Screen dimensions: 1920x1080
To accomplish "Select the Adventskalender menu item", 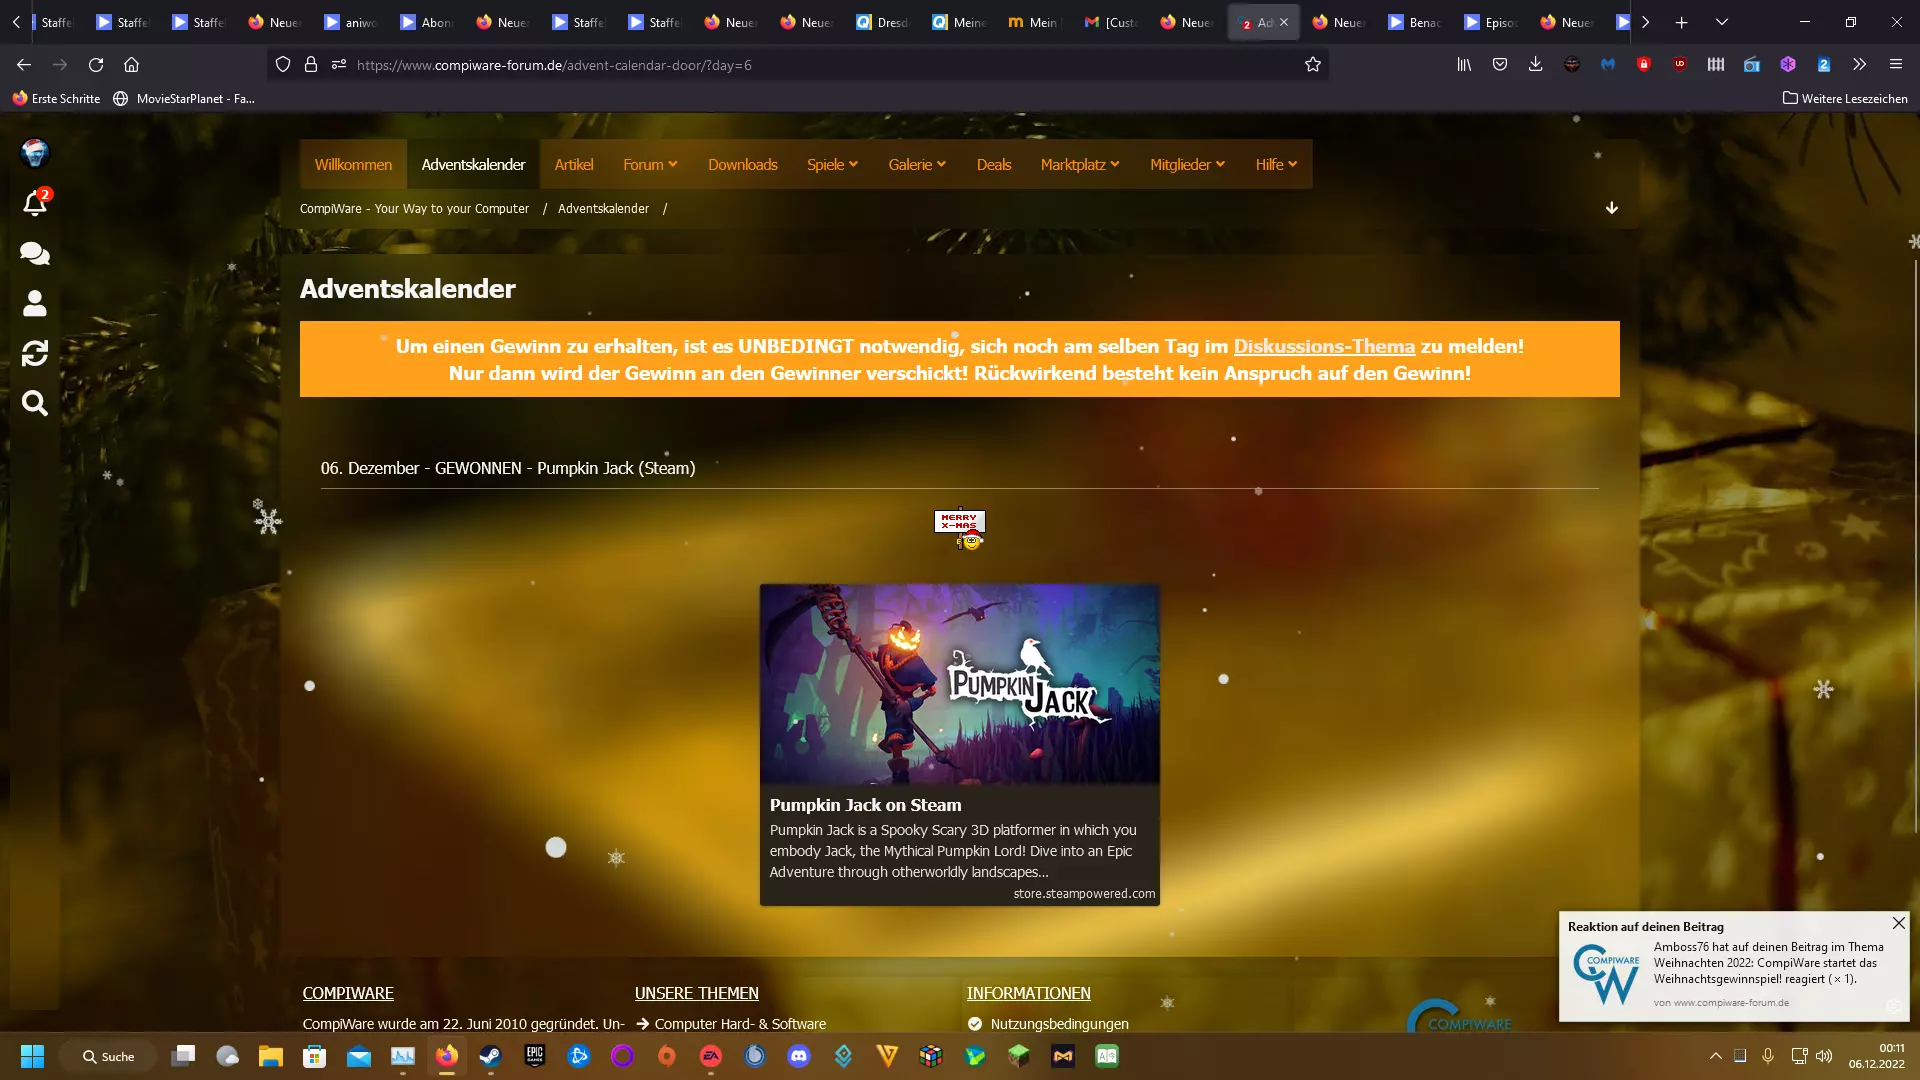I will (x=473, y=165).
